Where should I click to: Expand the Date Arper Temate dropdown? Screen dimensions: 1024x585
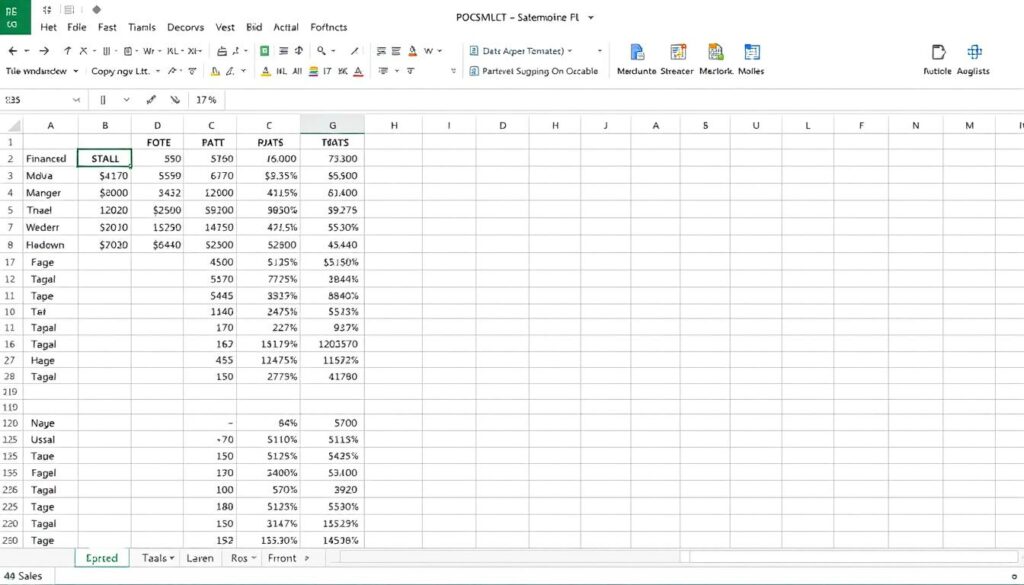[x=569, y=51]
